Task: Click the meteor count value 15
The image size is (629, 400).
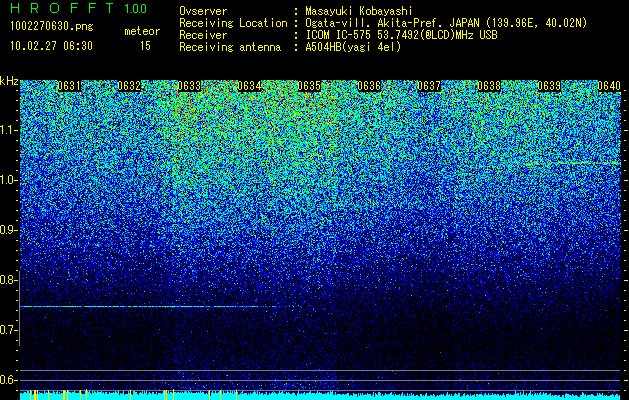Action: [145, 46]
